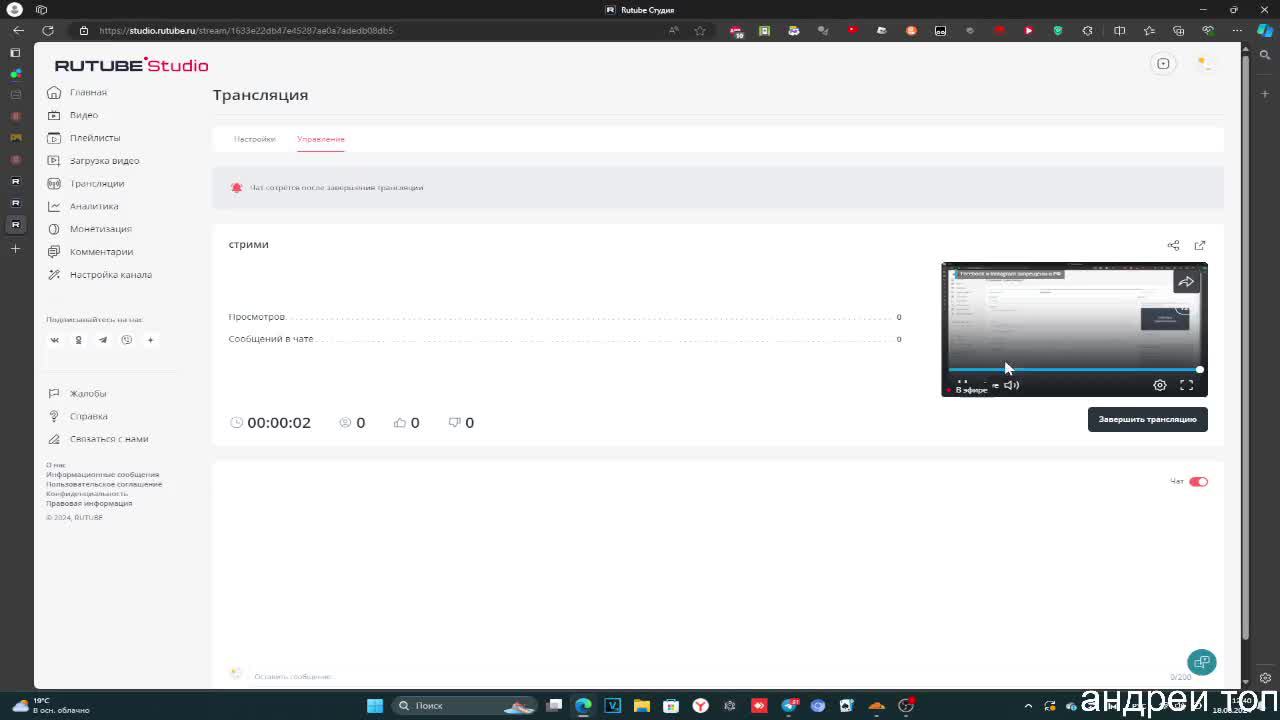Open Пользовательское соглашение link
The height and width of the screenshot is (720, 1280).
(104, 484)
